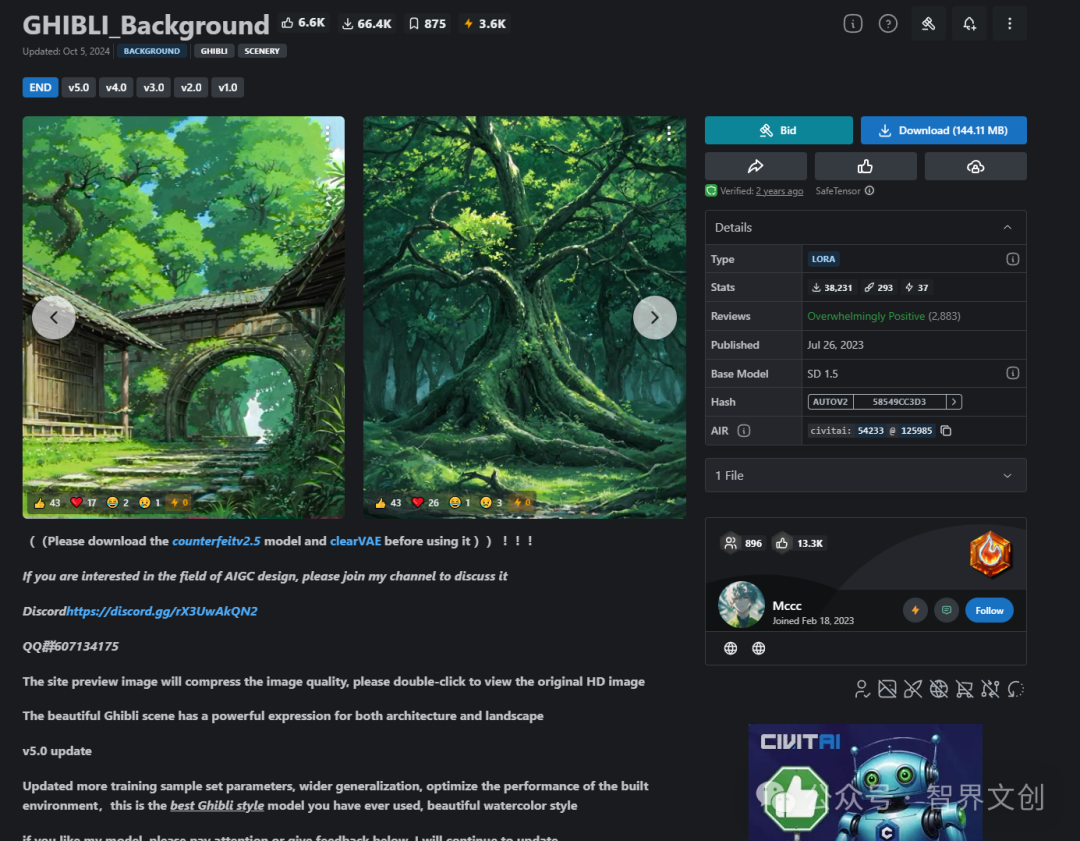The width and height of the screenshot is (1080, 841).
Task: Open the large tree preview image
Action: point(524,318)
